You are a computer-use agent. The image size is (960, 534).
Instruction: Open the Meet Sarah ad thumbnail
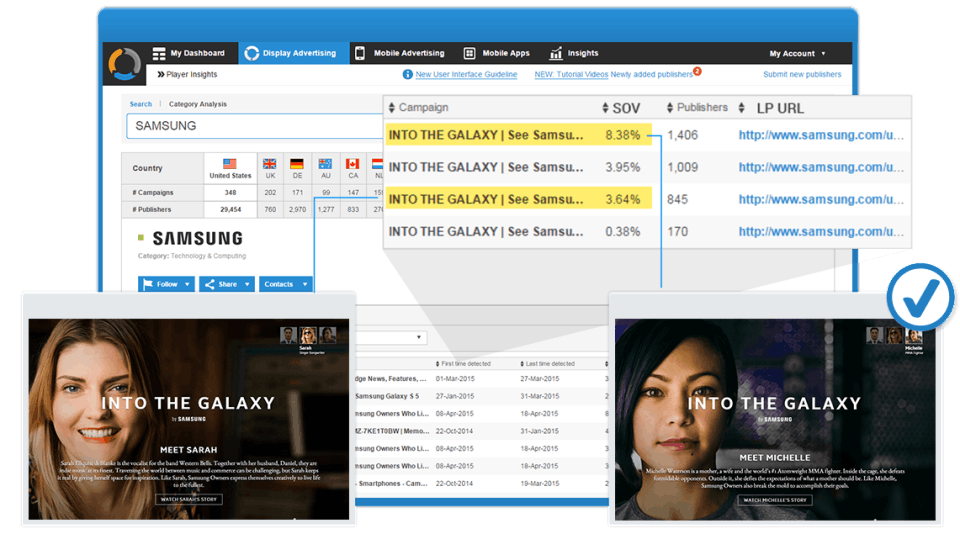(x=189, y=419)
